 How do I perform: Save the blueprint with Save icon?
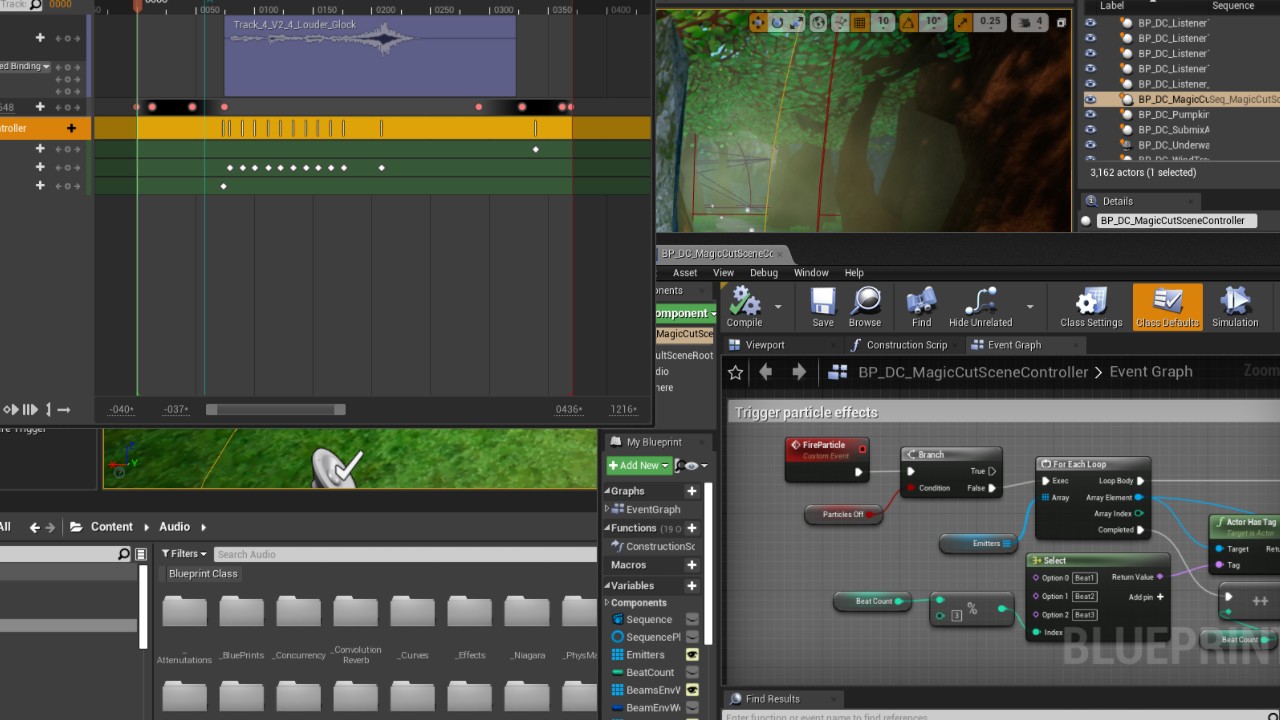tap(823, 307)
